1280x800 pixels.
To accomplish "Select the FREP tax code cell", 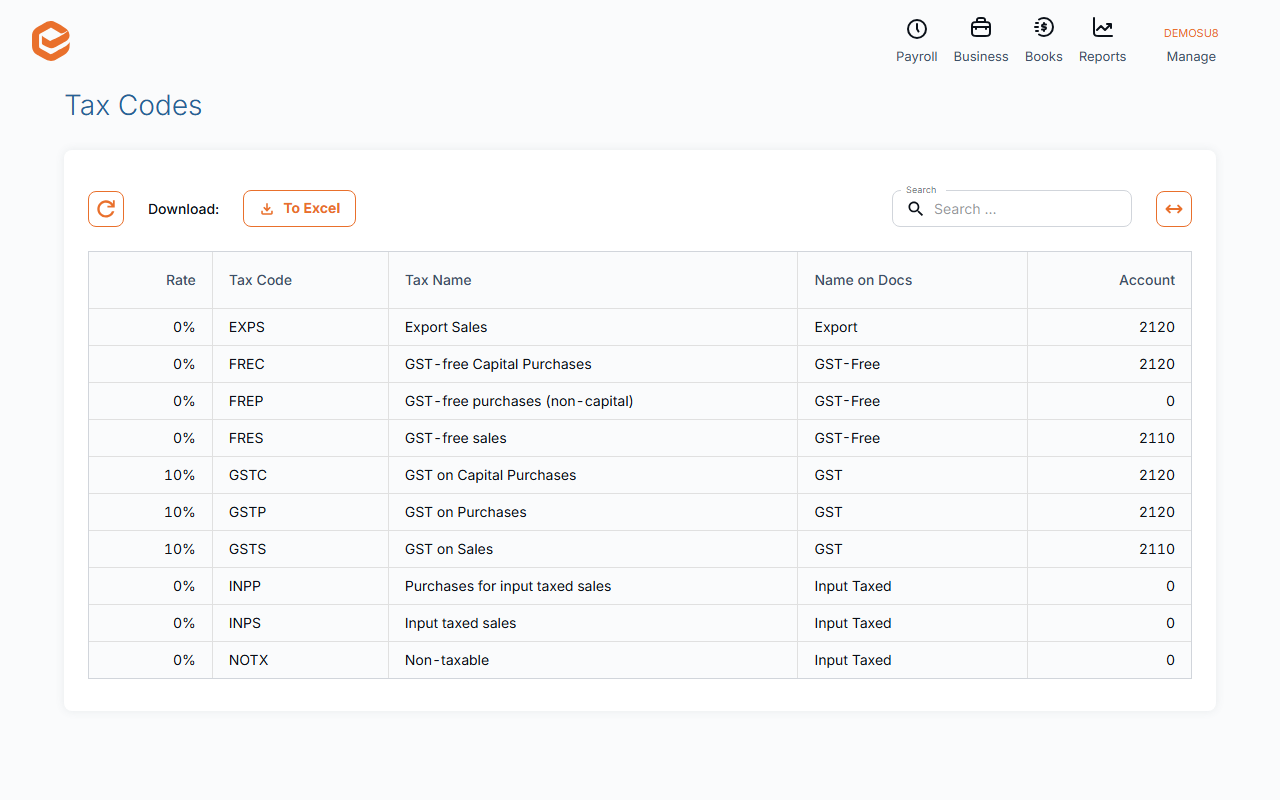I will click(x=300, y=401).
